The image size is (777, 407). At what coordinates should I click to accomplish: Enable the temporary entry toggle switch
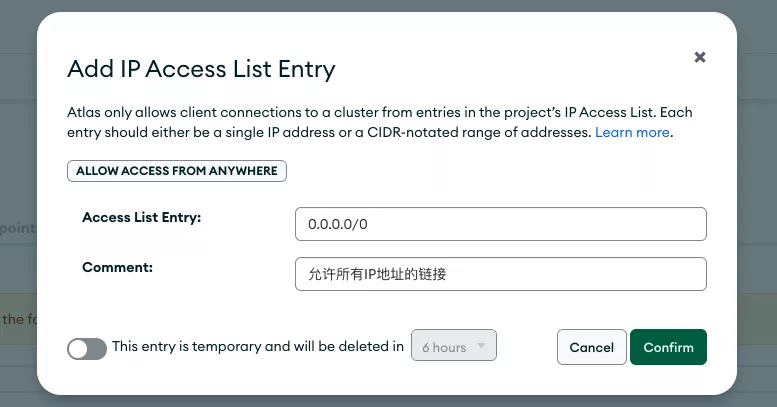pyautogui.click(x=87, y=349)
